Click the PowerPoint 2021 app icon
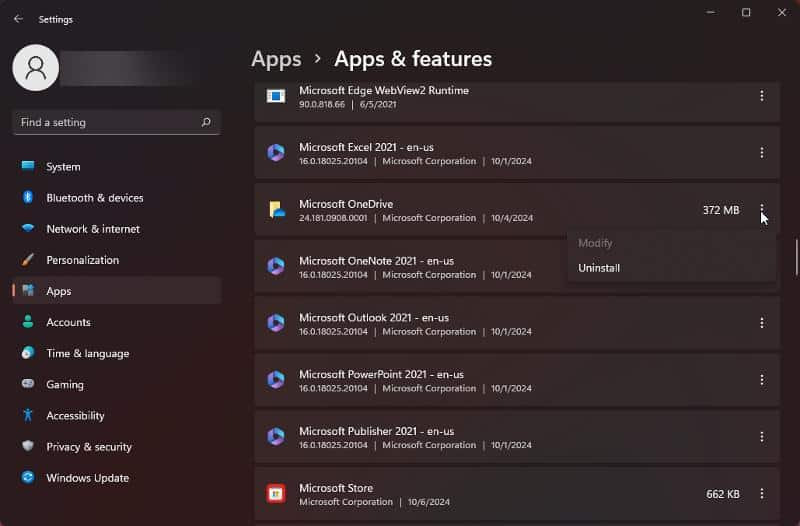800x526 pixels. (276, 380)
